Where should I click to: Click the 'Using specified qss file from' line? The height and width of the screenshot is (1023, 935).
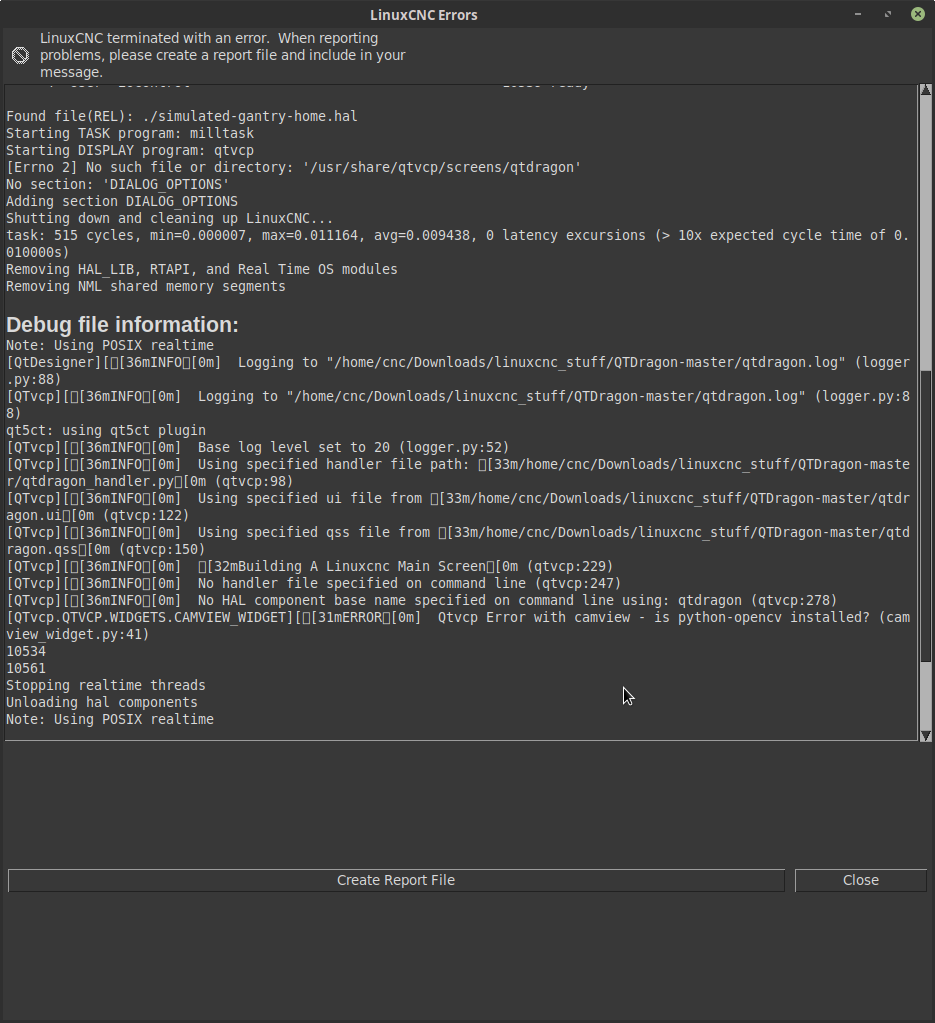[457, 540]
